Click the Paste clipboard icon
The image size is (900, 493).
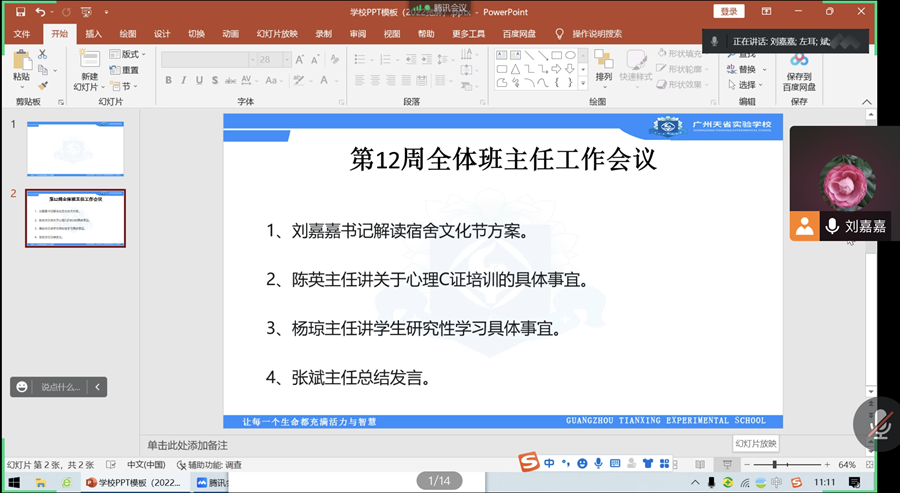coord(21,60)
